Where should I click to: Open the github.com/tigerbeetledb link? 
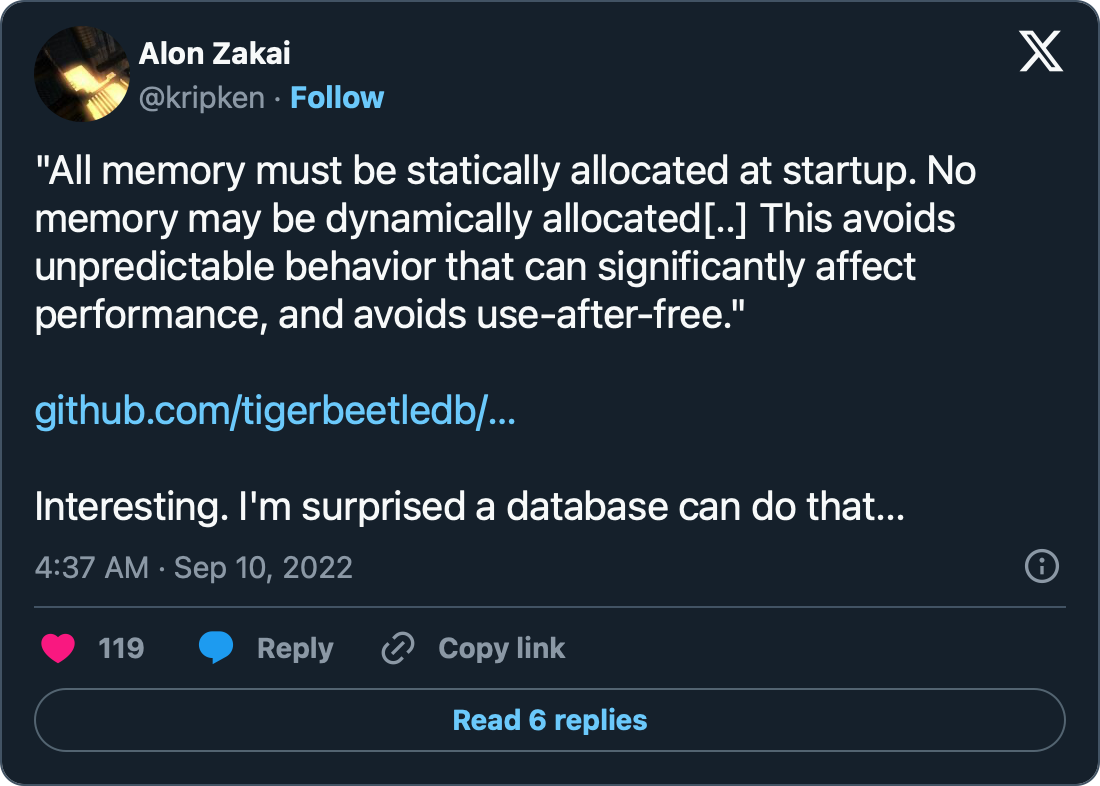pyautogui.click(x=275, y=411)
